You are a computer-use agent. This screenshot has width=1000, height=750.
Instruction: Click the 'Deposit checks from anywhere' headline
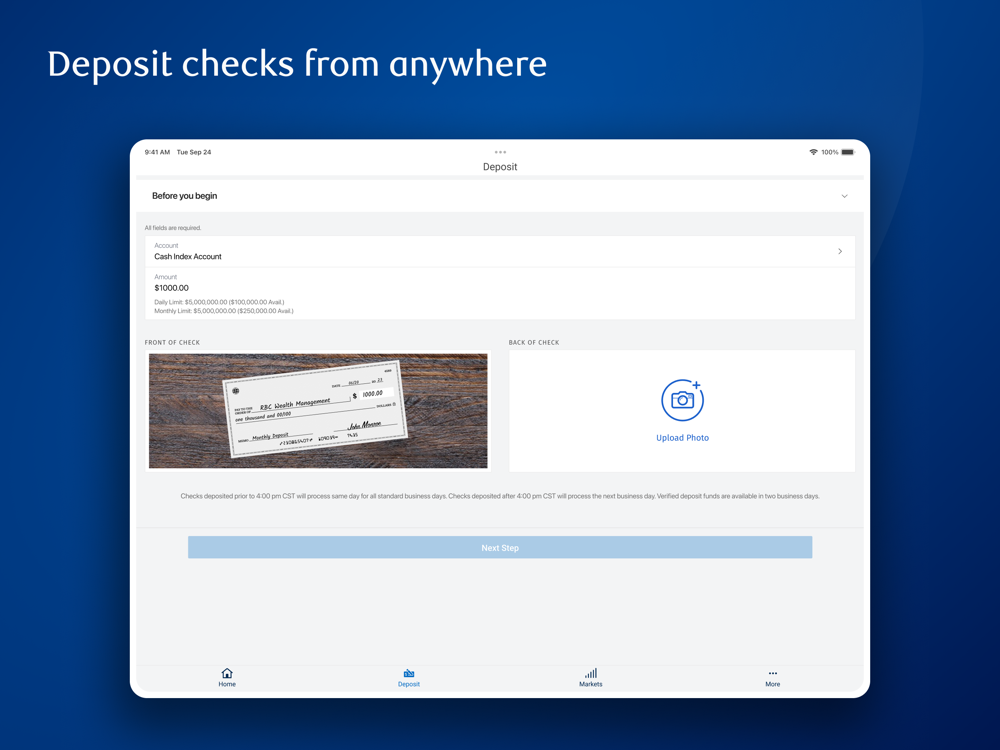coord(297,64)
